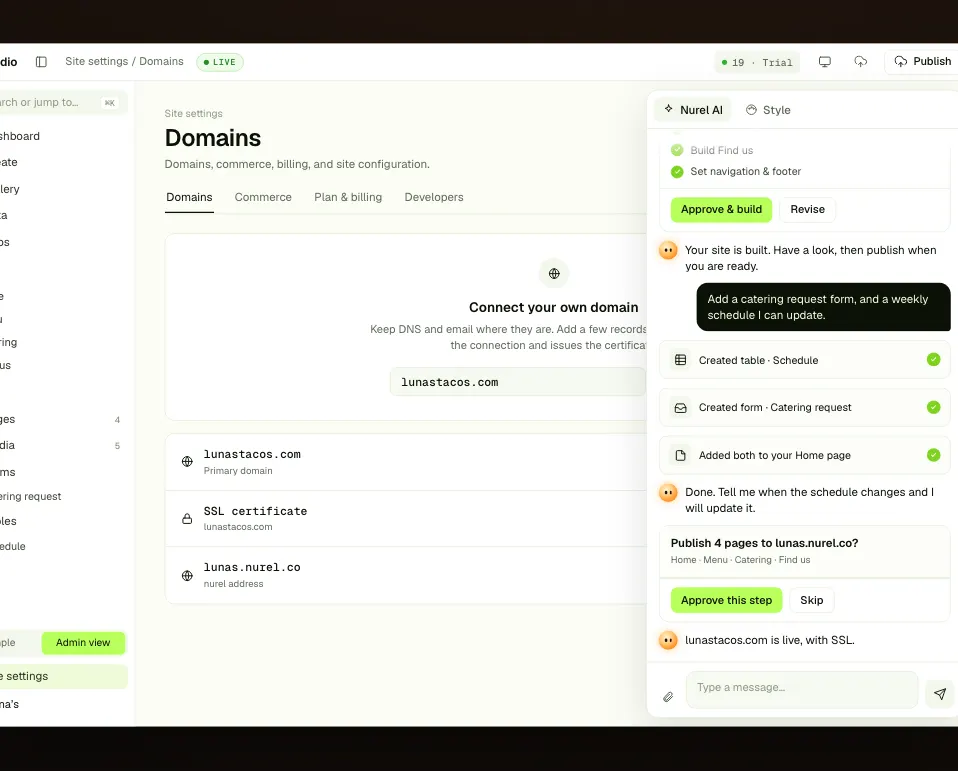Focus the Type a message field

[802, 689]
